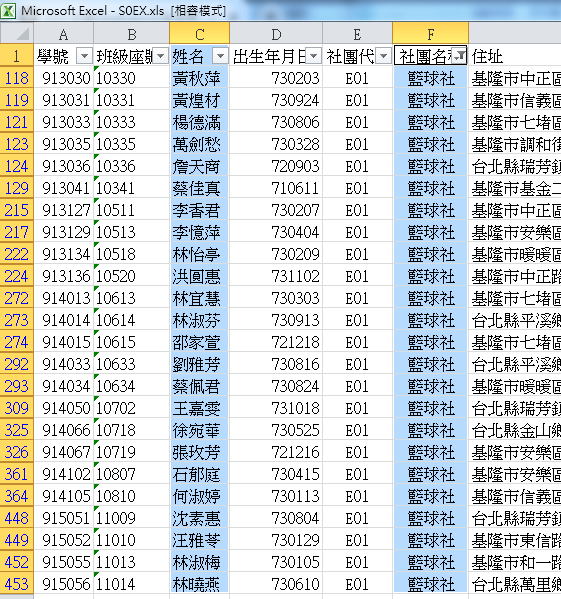This screenshot has width=561, height=599.
Task: Click cell with name 林宜慧
Action: [x=200, y=298]
